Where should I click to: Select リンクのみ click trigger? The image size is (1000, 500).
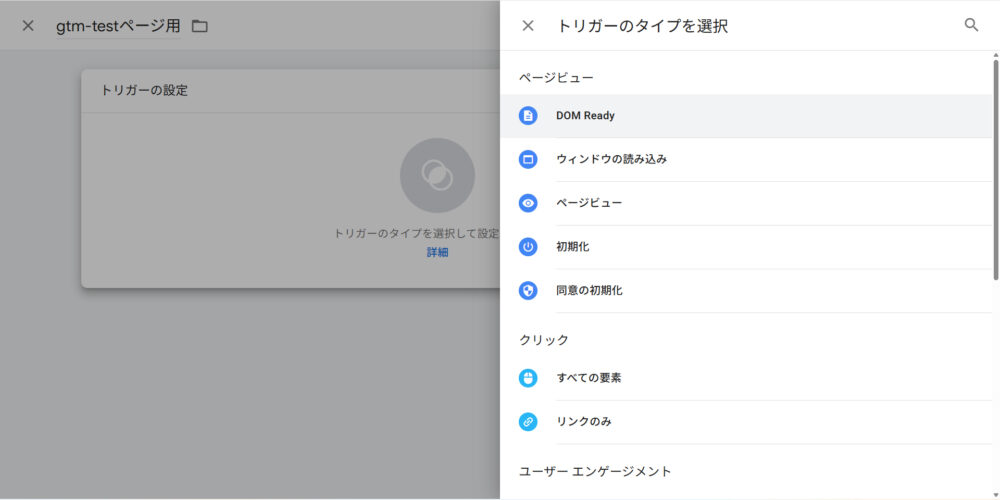point(584,422)
